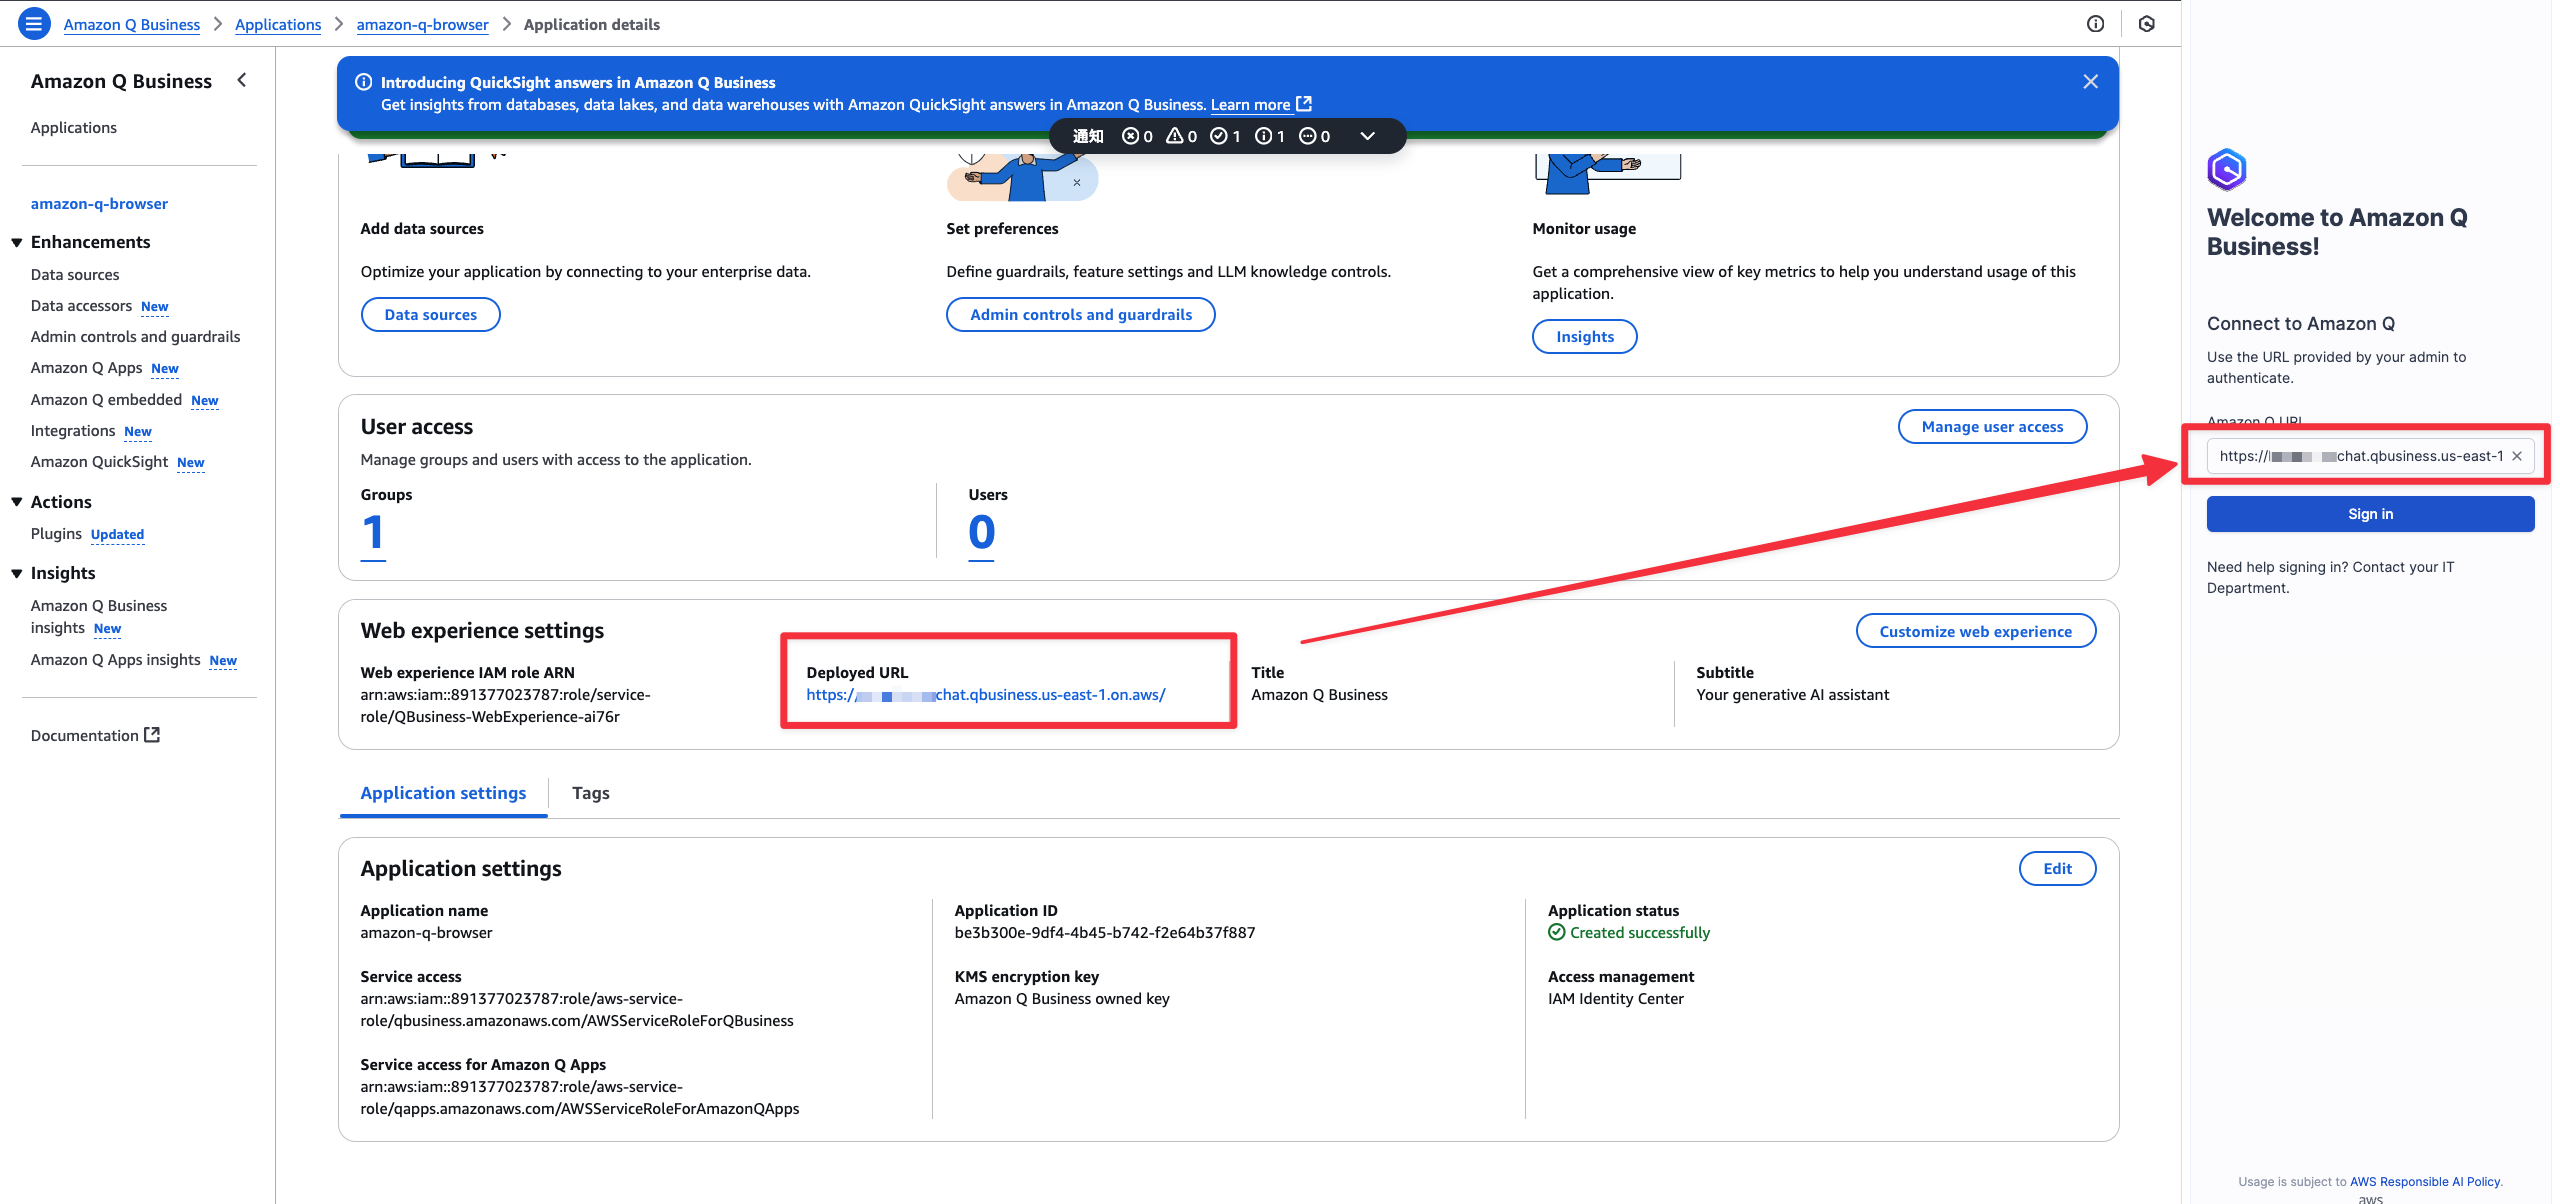Click 'Your generative AI assistant' subtitle value
The height and width of the screenshot is (1204, 2560).
(1793, 694)
